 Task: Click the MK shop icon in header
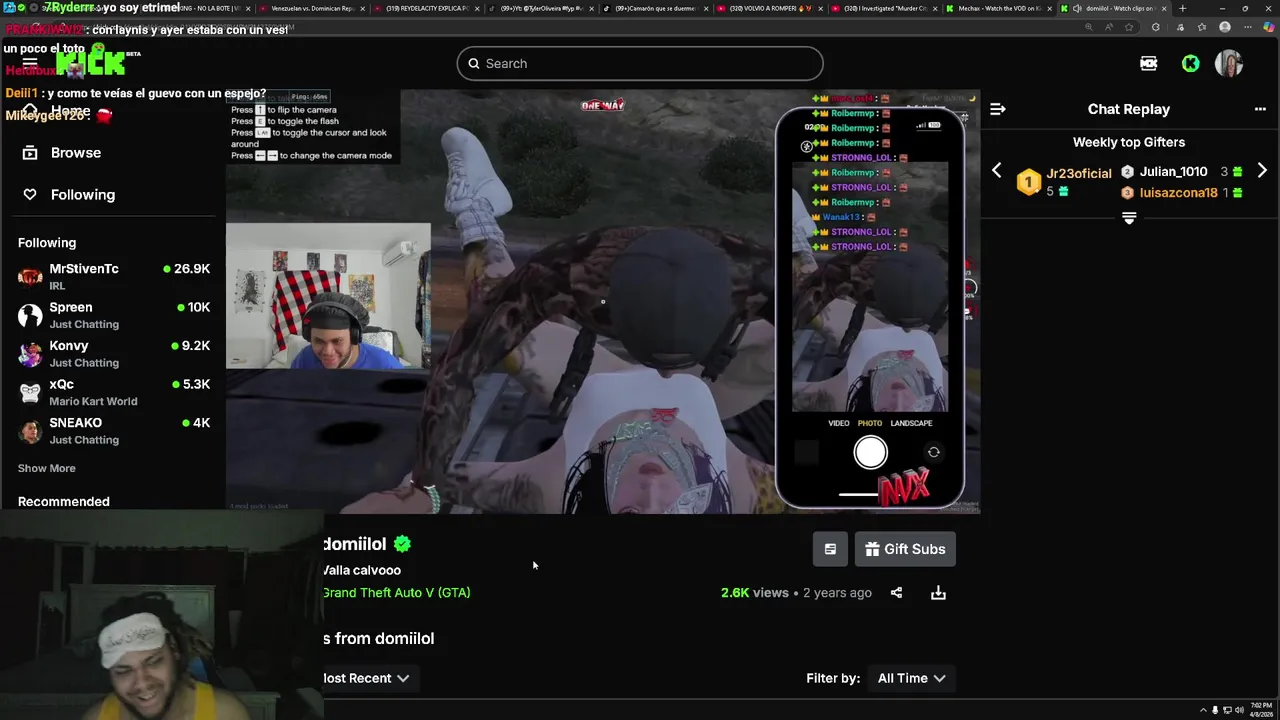click(x=1148, y=63)
